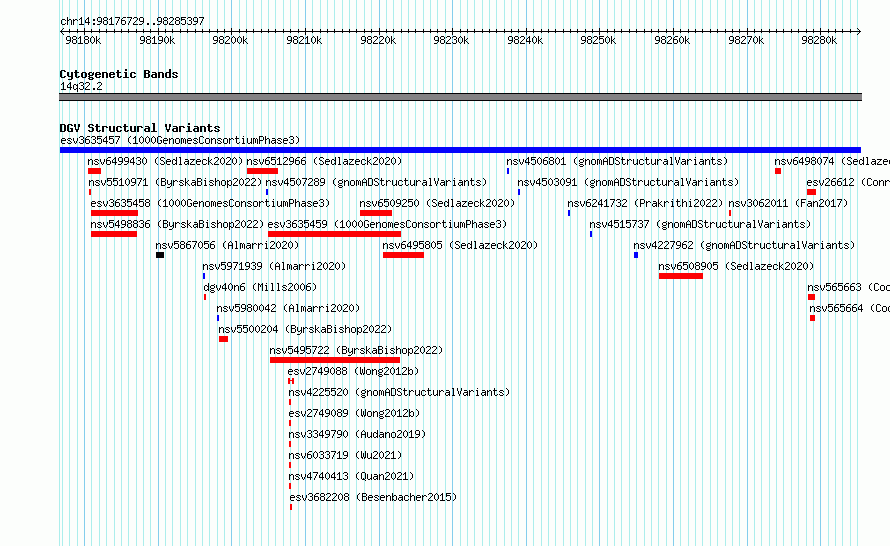This screenshot has width=890, height=546.
Task: Click 98280k on the ruler
Action: point(818,40)
